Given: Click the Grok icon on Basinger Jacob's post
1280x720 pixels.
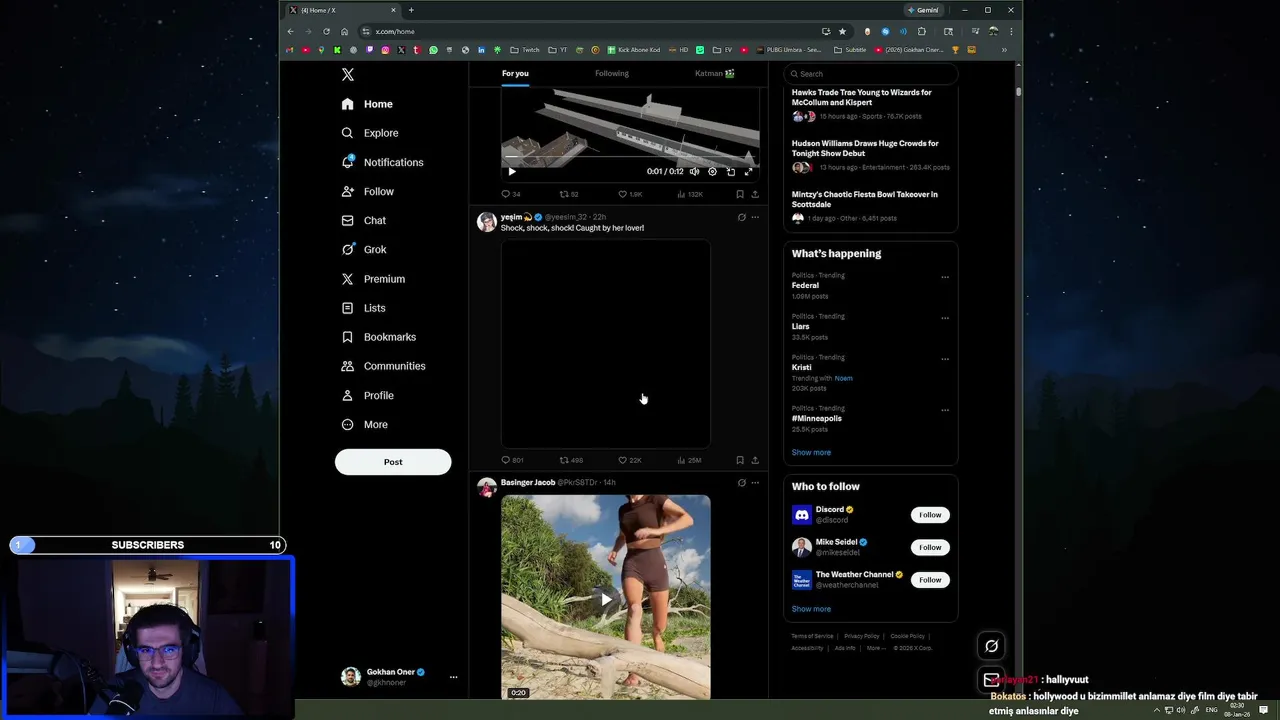Looking at the screenshot, I should click(741, 483).
